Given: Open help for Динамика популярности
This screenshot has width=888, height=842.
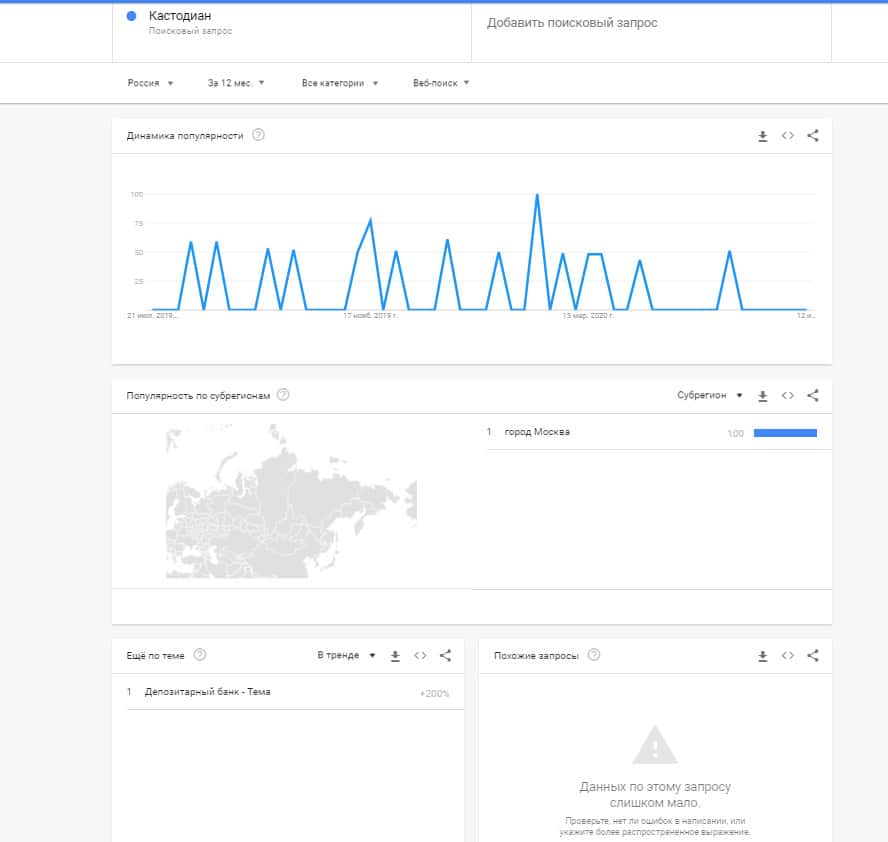Looking at the screenshot, I should (259, 135).
